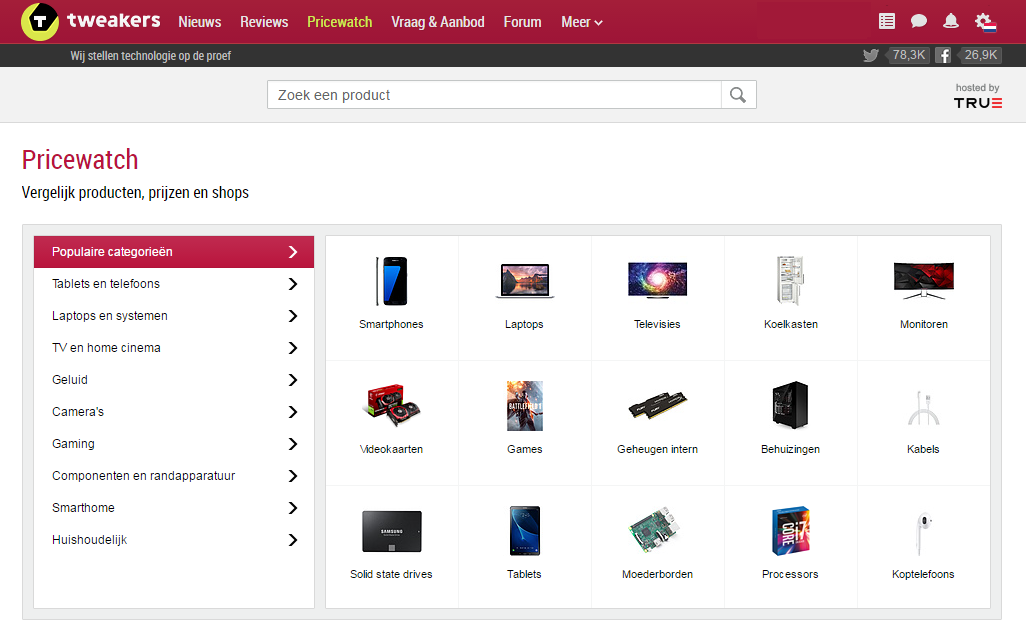
Task: Expand arrow for Gaming
Action: [x=293, y=444]
